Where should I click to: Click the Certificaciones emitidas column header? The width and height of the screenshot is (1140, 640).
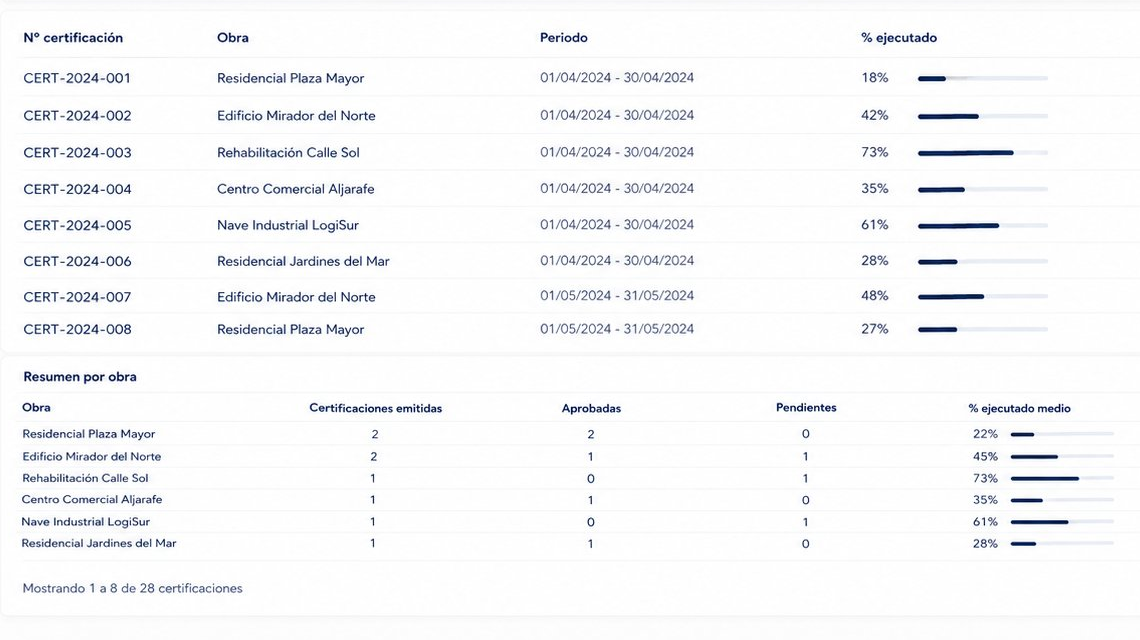click(x=375, y=409)
